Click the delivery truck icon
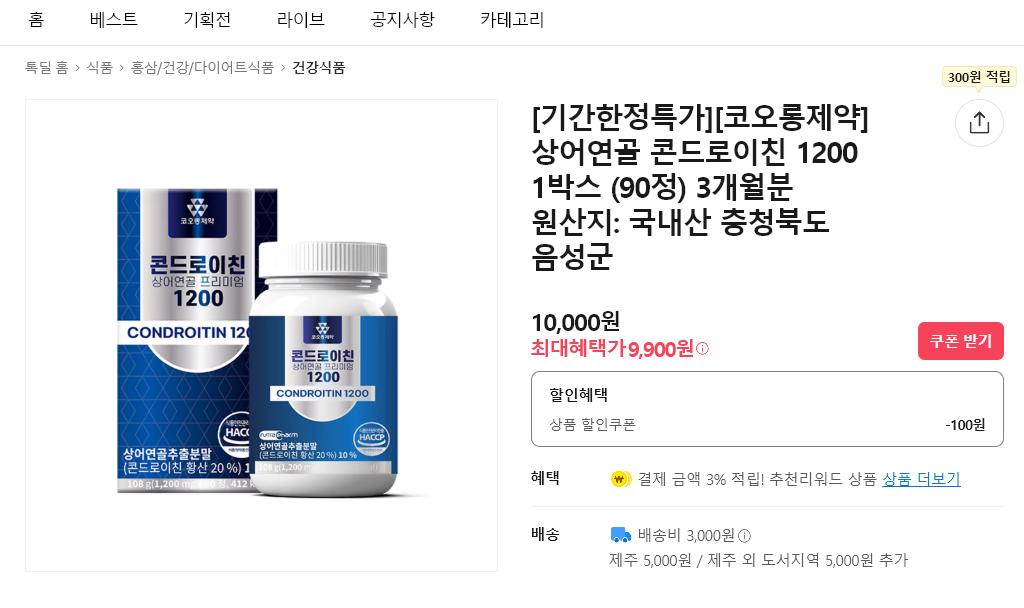The width and height of the screenshot is (1024, 608). (x=620, y=536)
